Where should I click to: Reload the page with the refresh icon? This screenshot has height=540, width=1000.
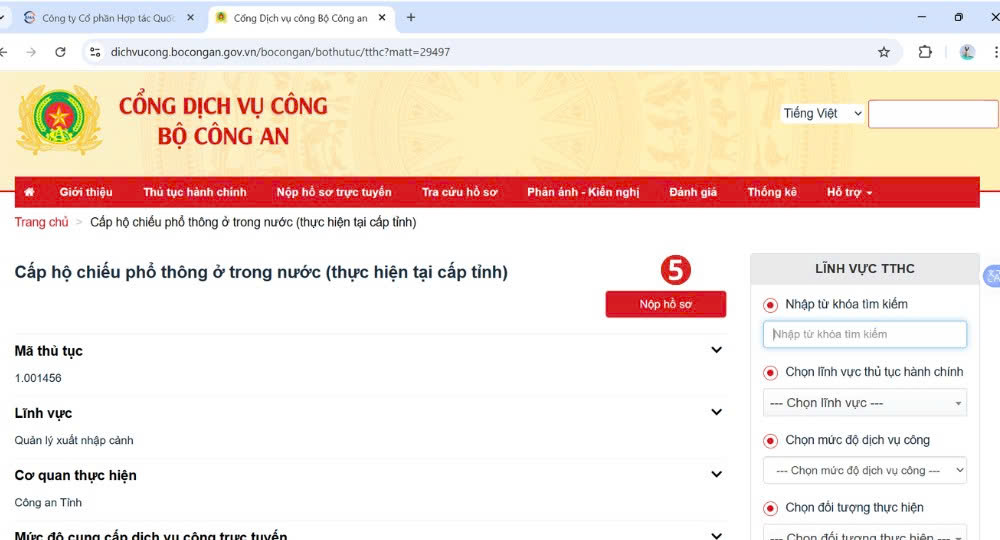[60, 52]
